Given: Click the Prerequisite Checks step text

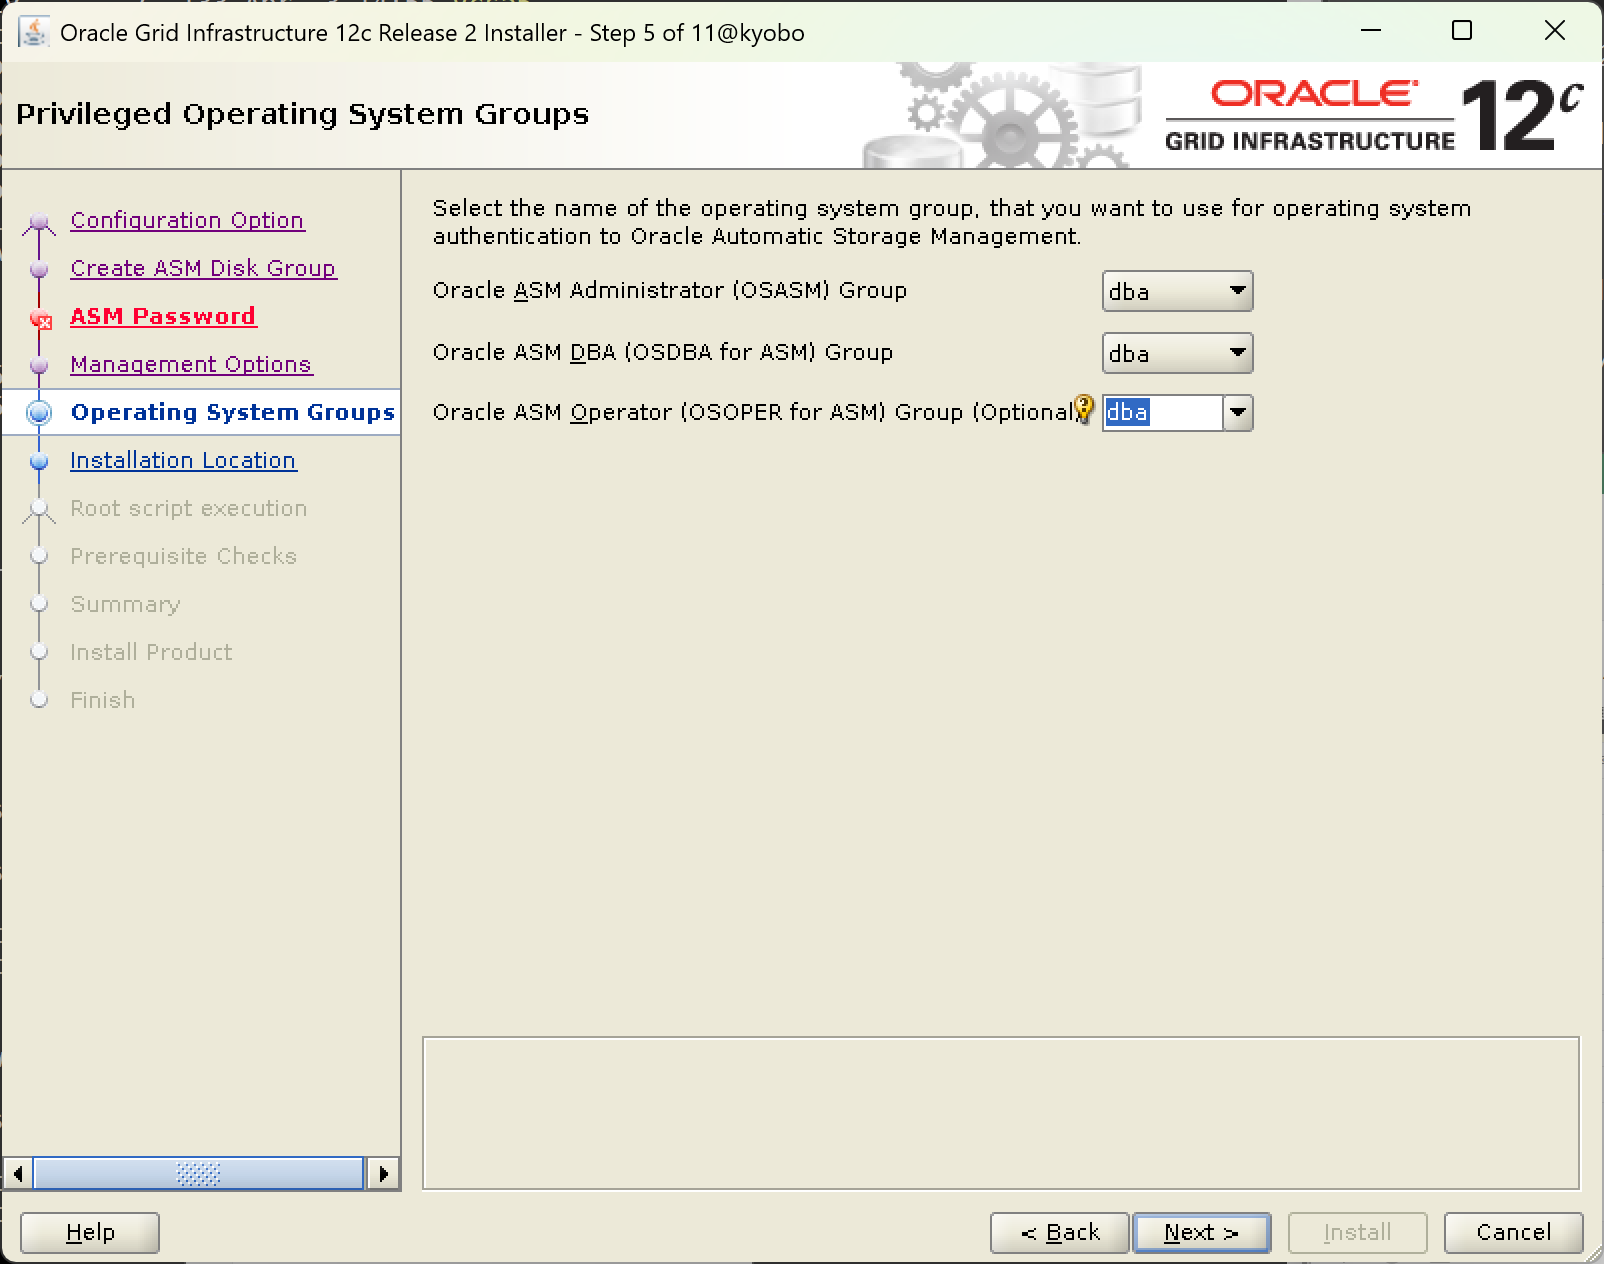Looking at the screenshot, I should click(x=183, y=556).
